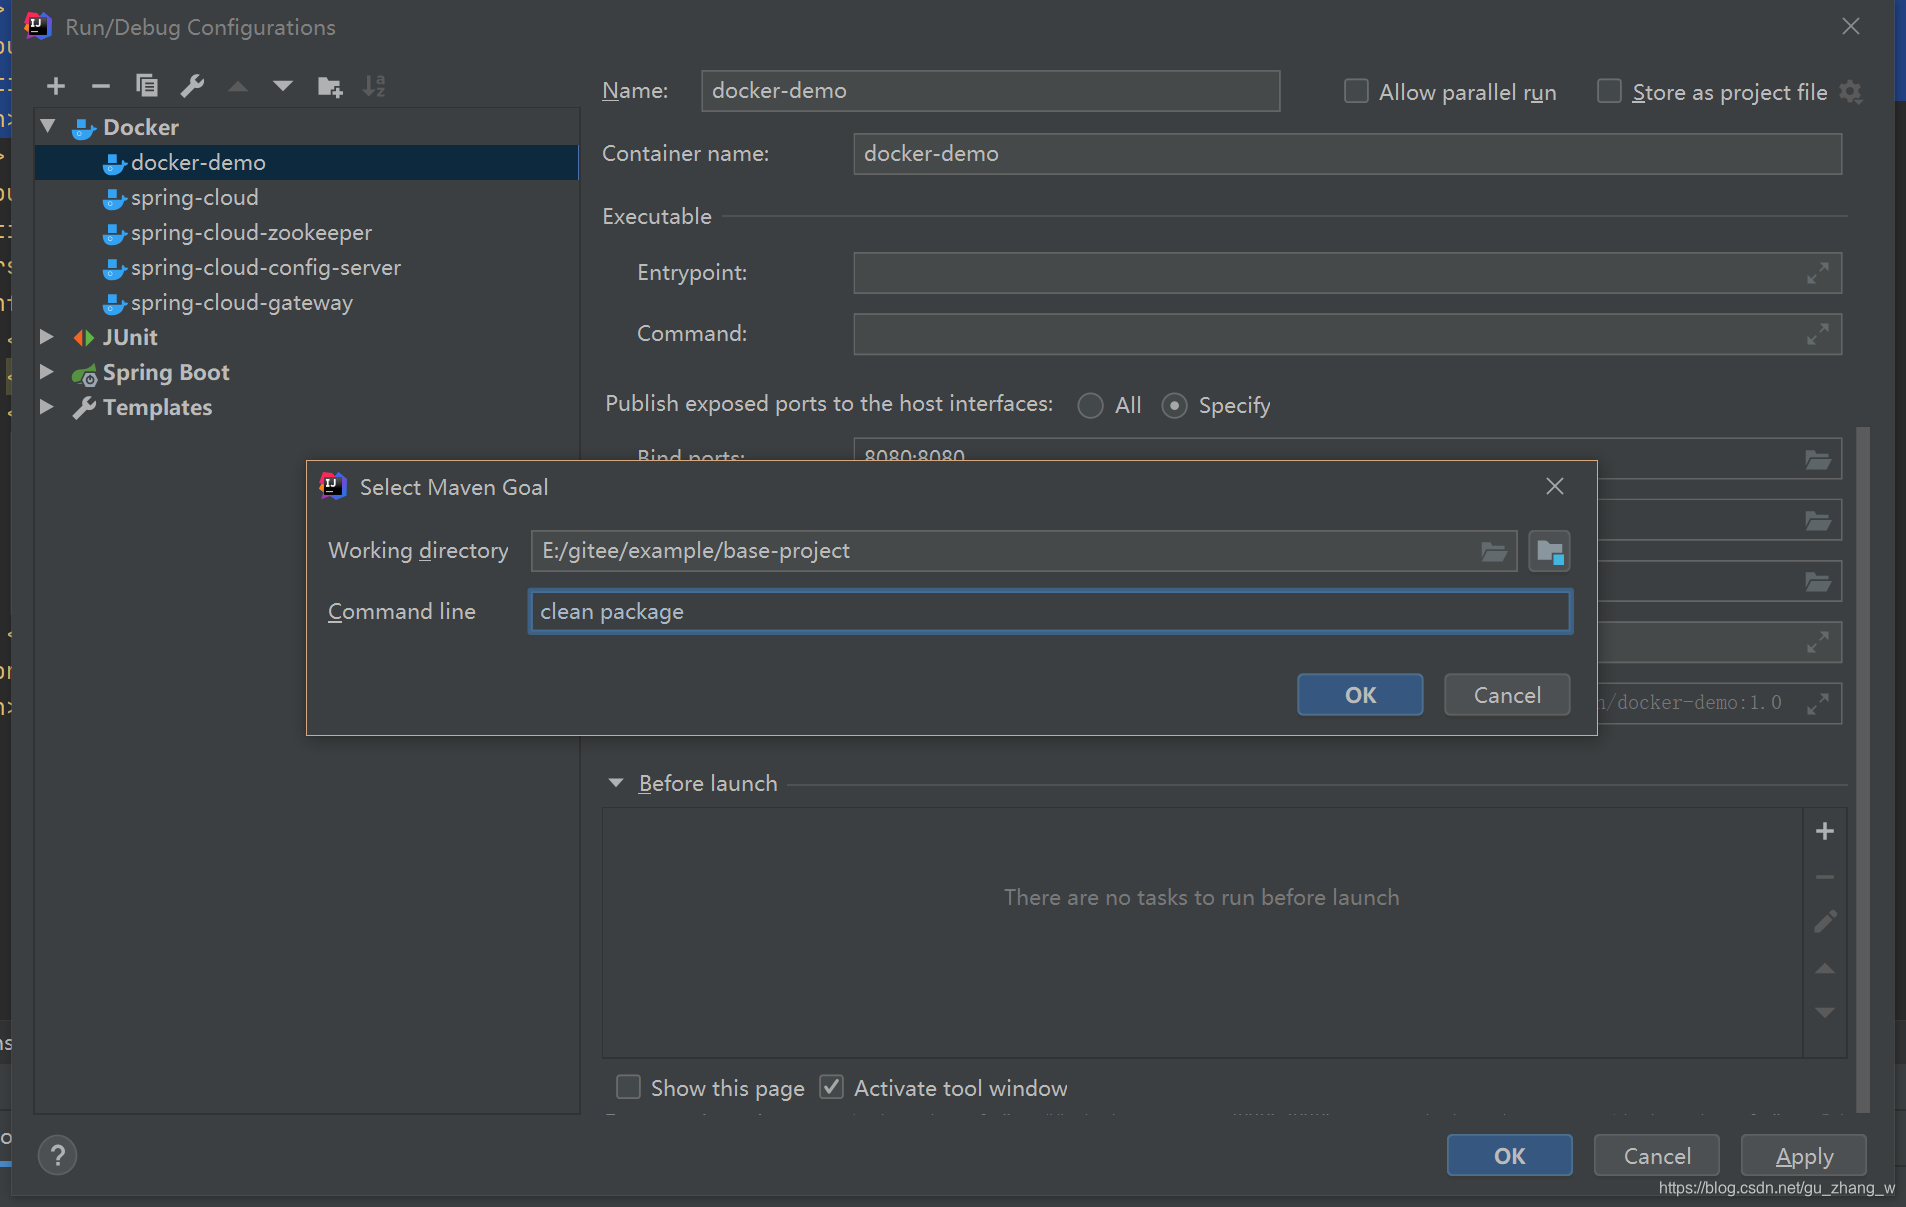Select spring-cloud configuration

[306, 197]
